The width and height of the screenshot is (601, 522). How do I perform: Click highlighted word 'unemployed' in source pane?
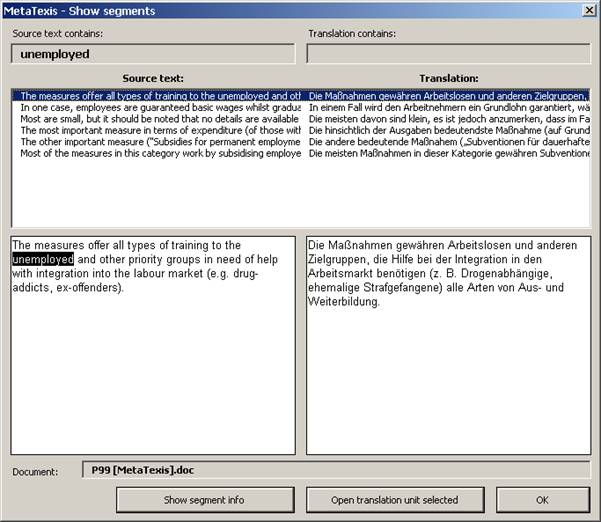pyautogui.click(x=43, y=260)
